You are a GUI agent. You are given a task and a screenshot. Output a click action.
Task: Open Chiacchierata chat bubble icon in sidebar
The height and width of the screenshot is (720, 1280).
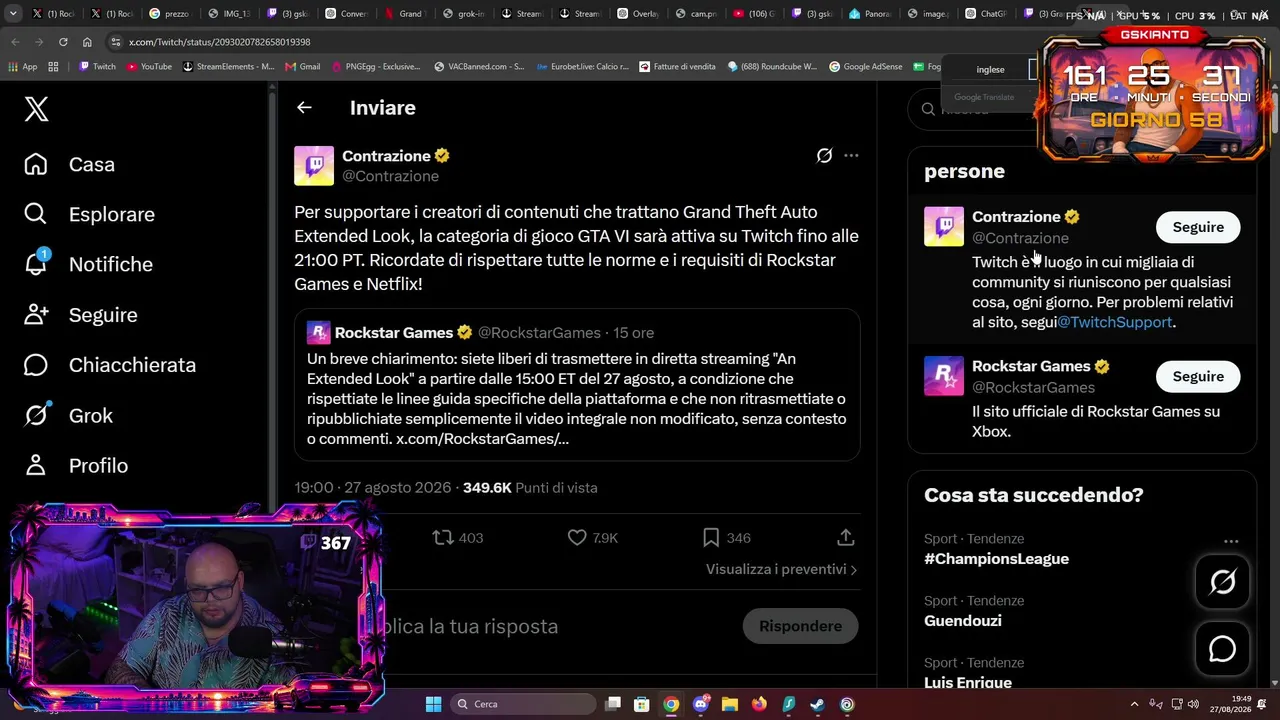coord(36,365)
